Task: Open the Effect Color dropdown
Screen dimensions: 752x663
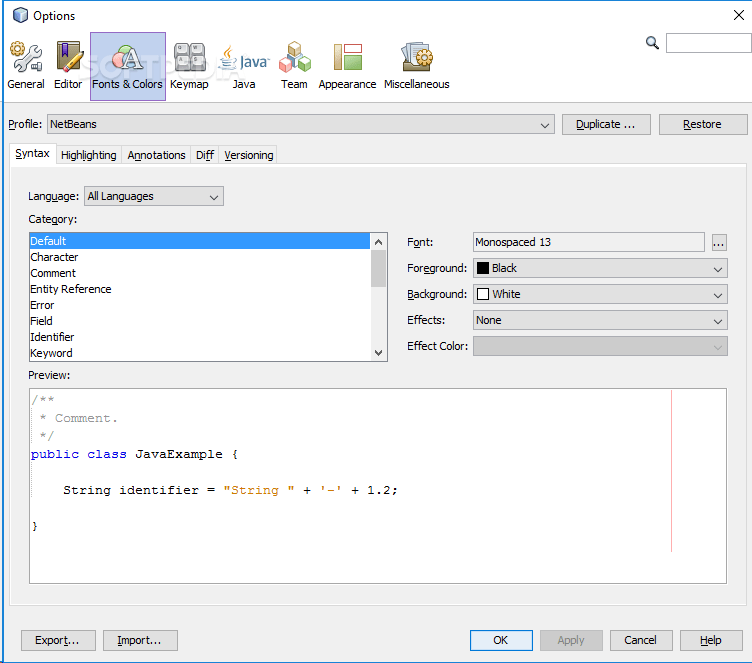Action: [x=600, y=346]
